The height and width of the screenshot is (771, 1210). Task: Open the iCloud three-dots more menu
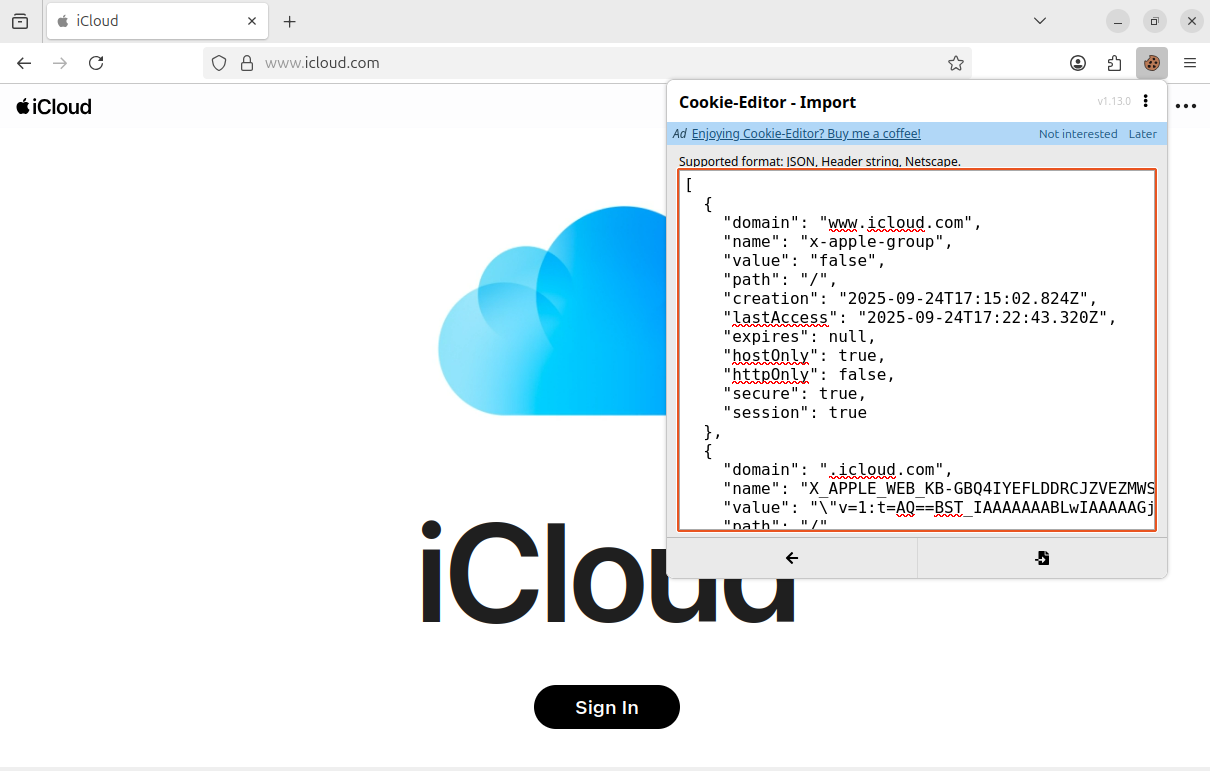coord(1186,106)
